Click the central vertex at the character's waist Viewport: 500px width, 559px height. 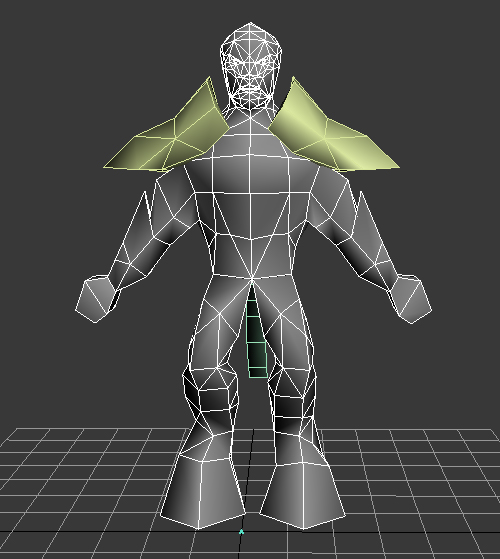click(x=252, y=277)
